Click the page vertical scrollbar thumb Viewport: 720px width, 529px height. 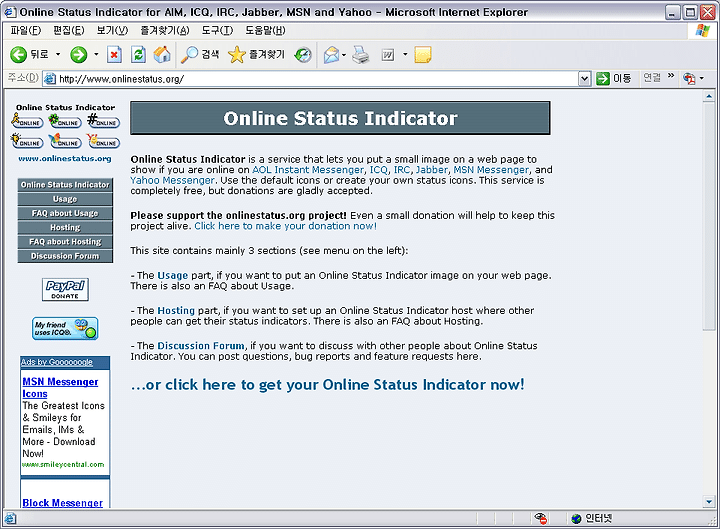pyautogui.click(x=709, y=216)
